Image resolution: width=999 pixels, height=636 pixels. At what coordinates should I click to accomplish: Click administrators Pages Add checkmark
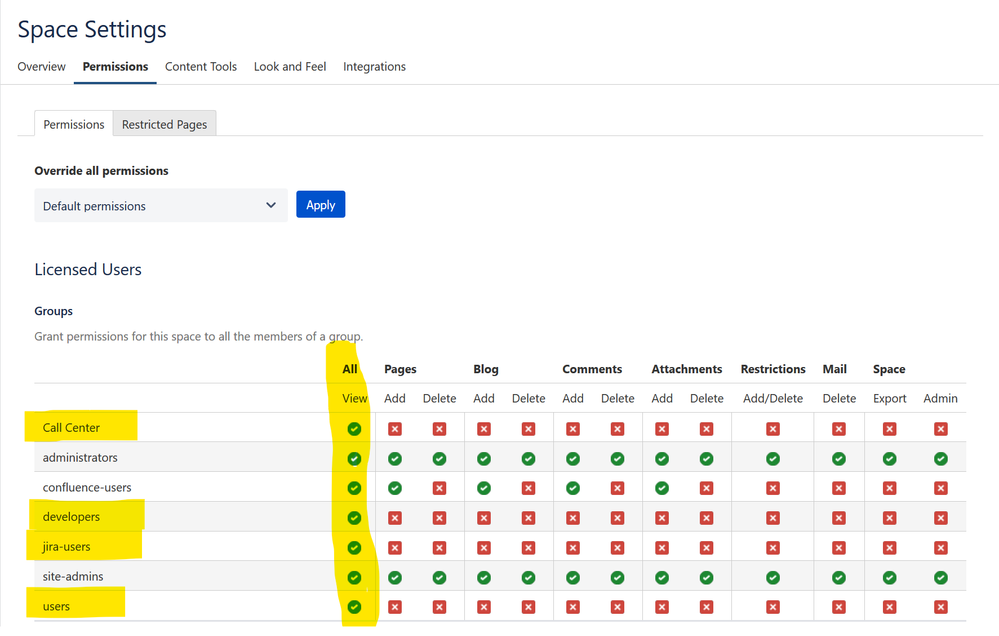395,459
